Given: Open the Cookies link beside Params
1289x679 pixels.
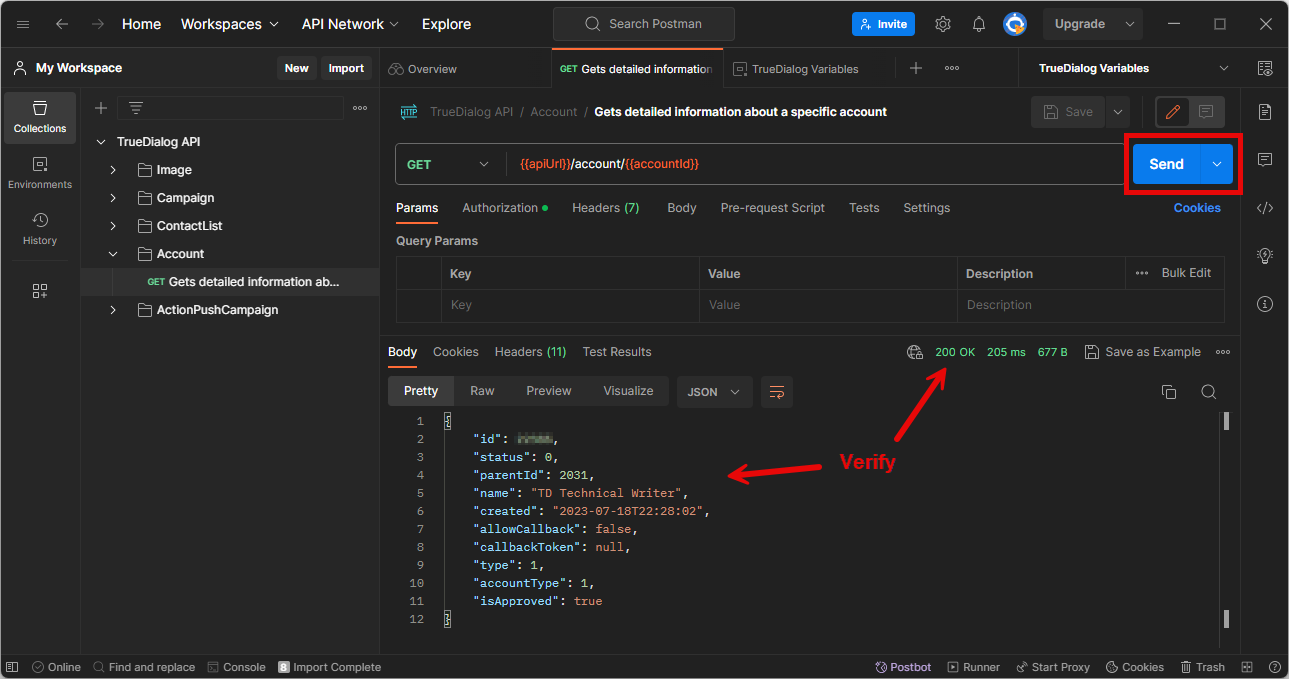Looking at the screenshot, I should coord(1197,208).
